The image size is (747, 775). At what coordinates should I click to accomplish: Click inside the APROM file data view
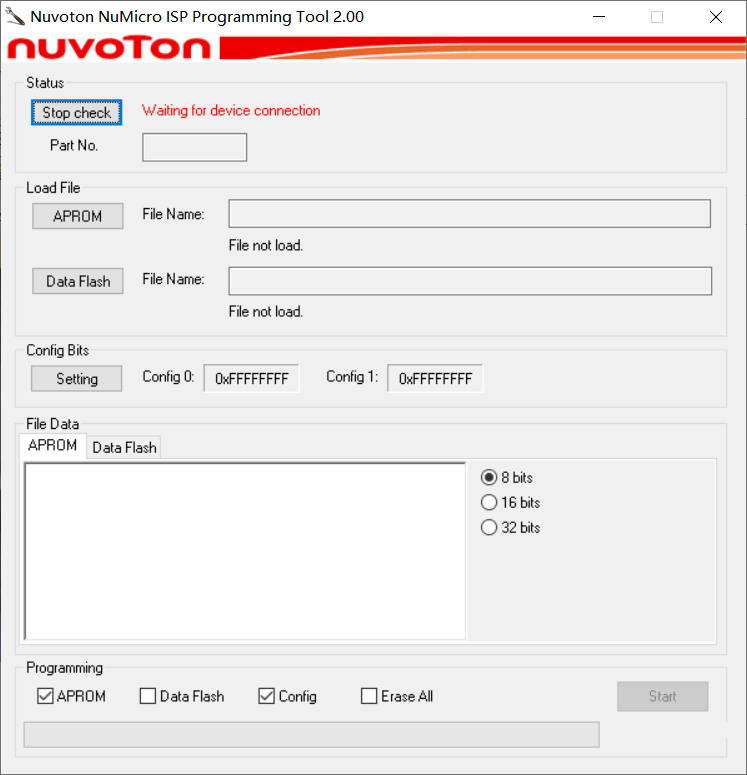point(245,551)
